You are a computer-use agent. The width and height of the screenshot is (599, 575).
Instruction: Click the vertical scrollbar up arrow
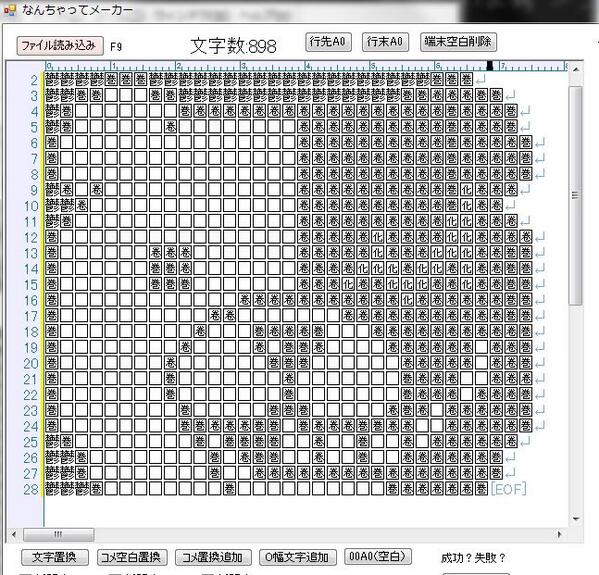[576, 70]
